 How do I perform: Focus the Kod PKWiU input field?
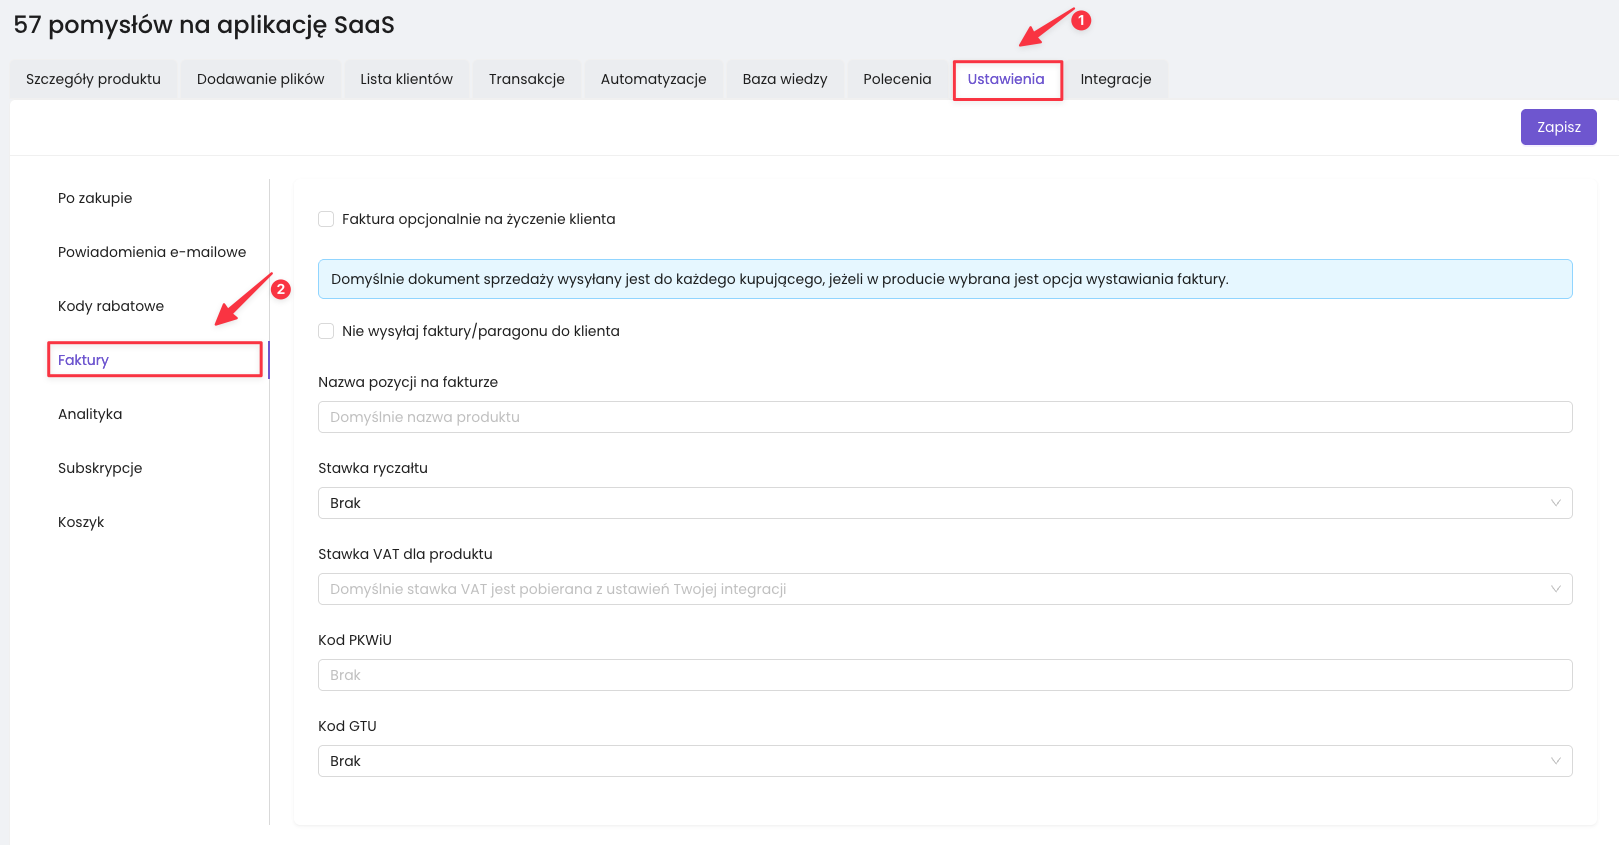pos(944,675)
